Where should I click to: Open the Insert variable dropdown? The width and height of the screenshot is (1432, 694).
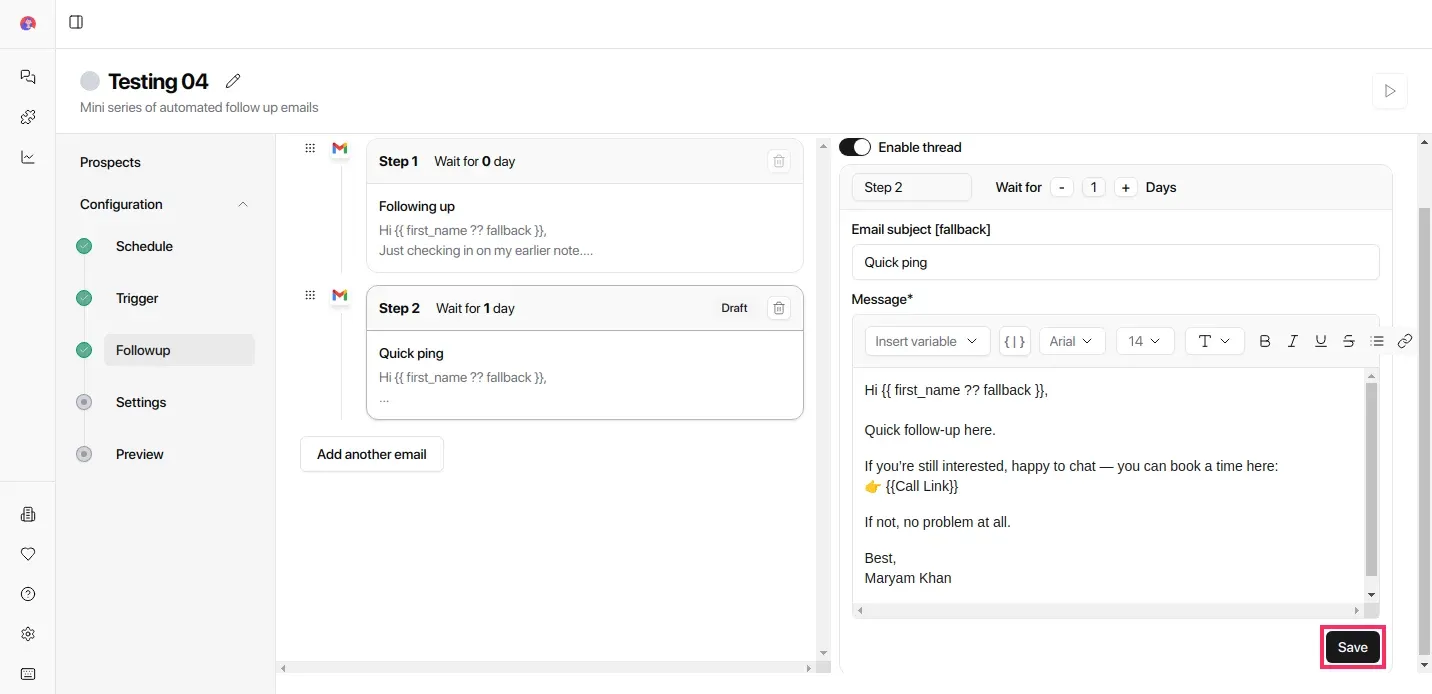pos(926,341)
